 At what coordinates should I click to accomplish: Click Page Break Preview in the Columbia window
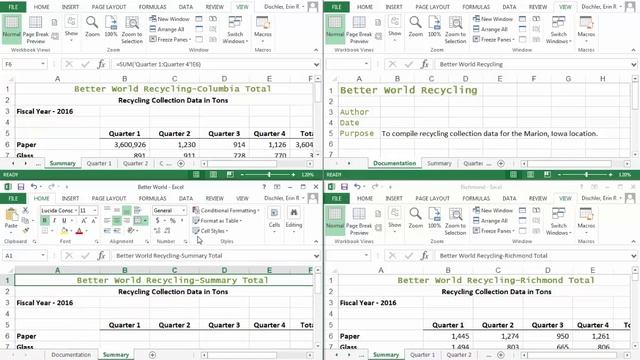(x=36, y=30)
